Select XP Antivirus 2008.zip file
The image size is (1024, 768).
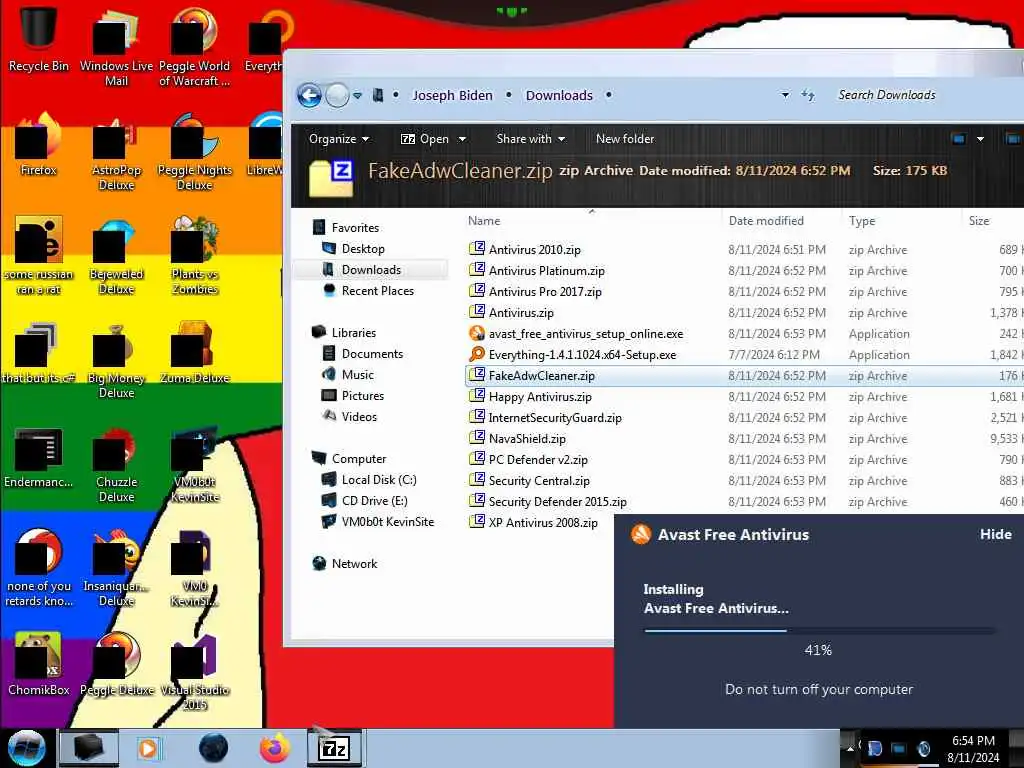tap(543, 522)
